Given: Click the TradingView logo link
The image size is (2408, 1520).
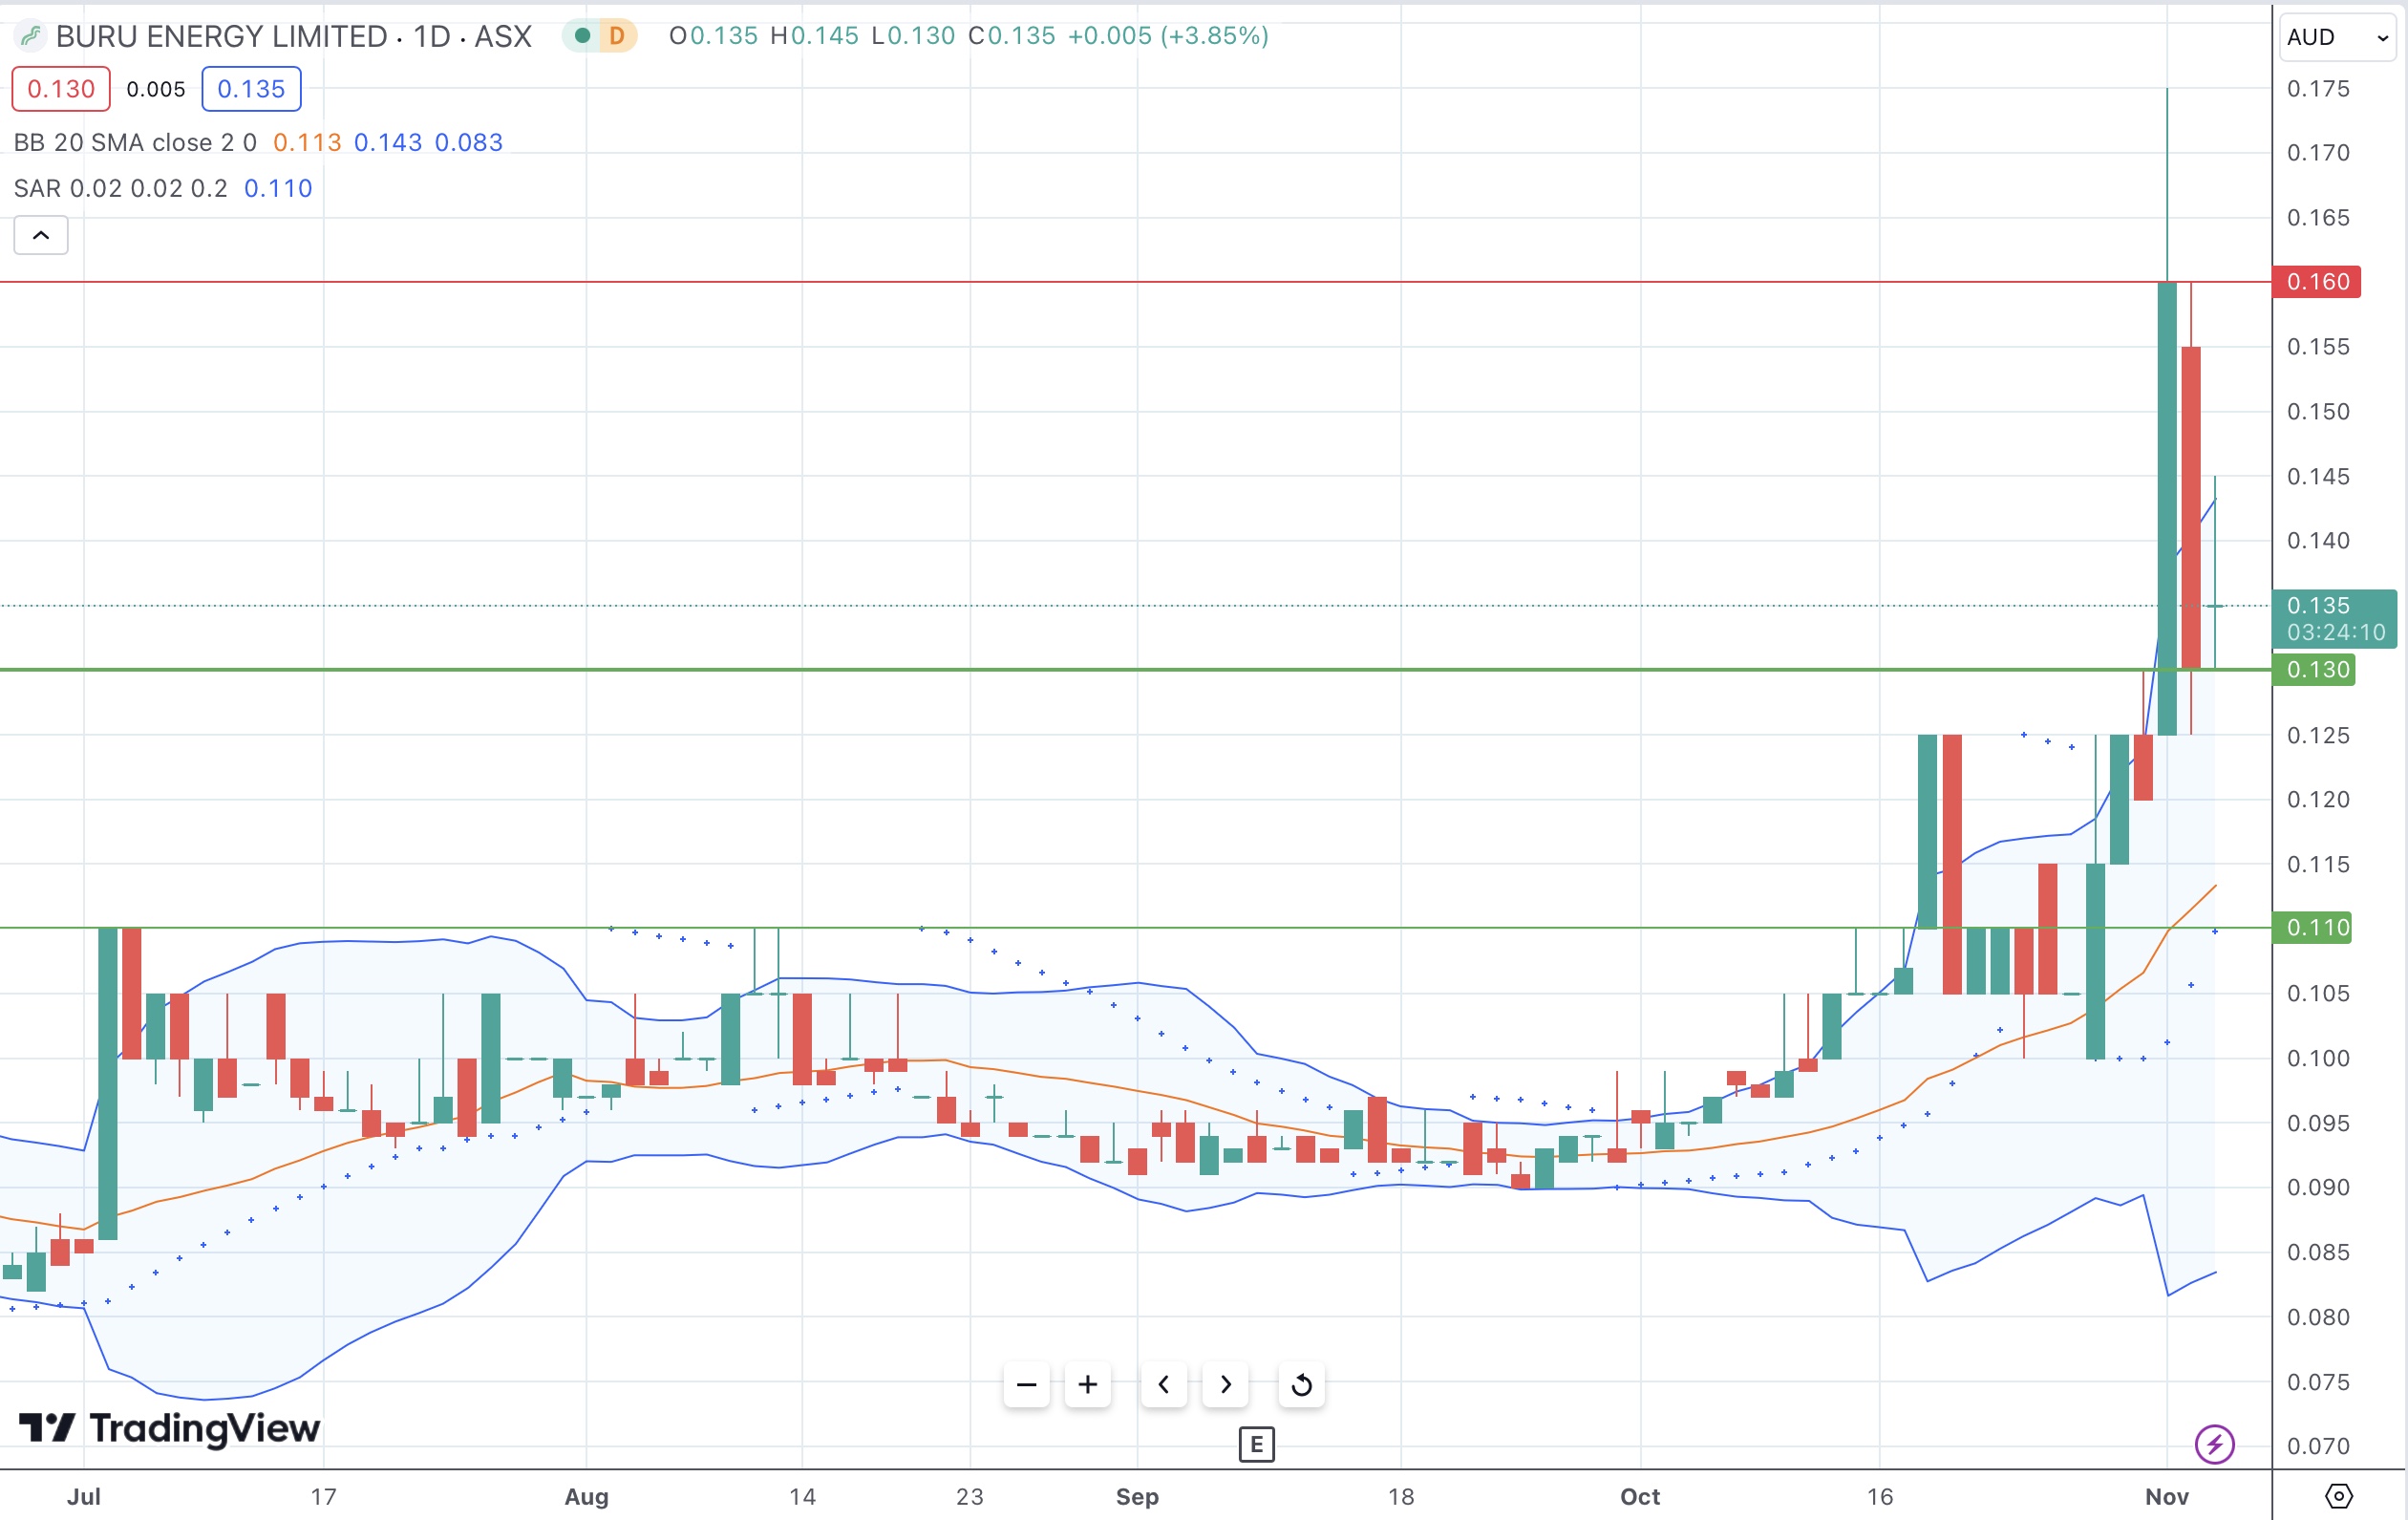Looking at the screenshot, I should point(170,1428).
